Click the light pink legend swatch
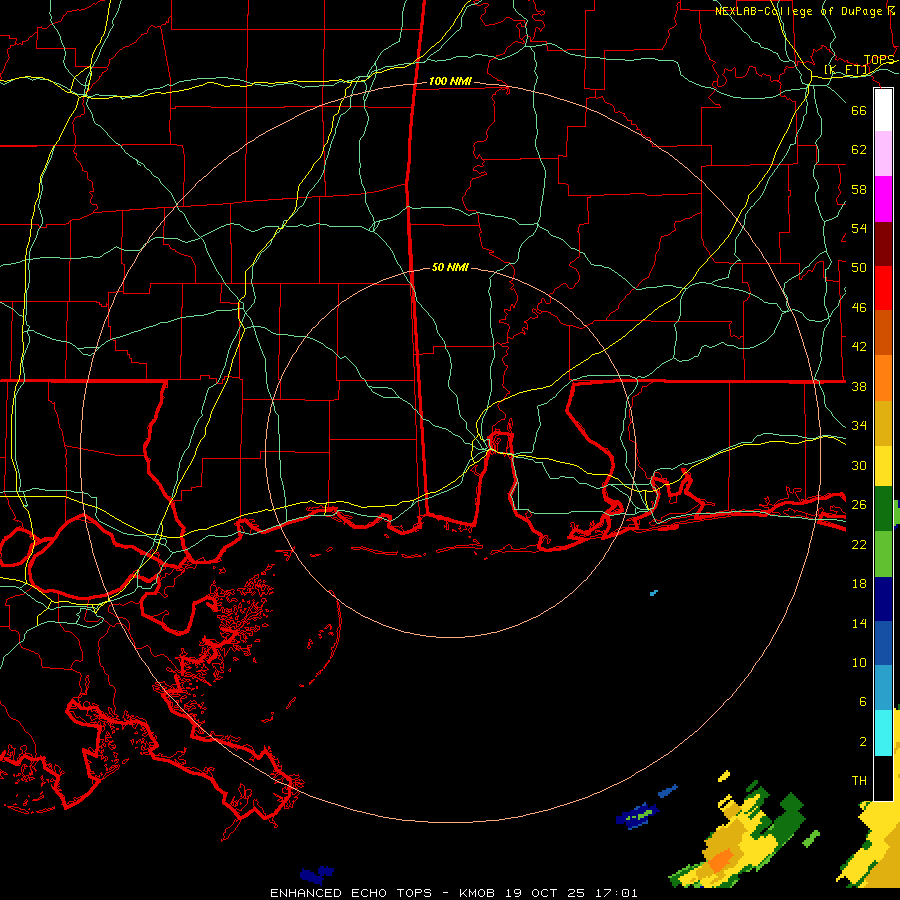This screenshot has width=900, height=900. pos(883,154)
